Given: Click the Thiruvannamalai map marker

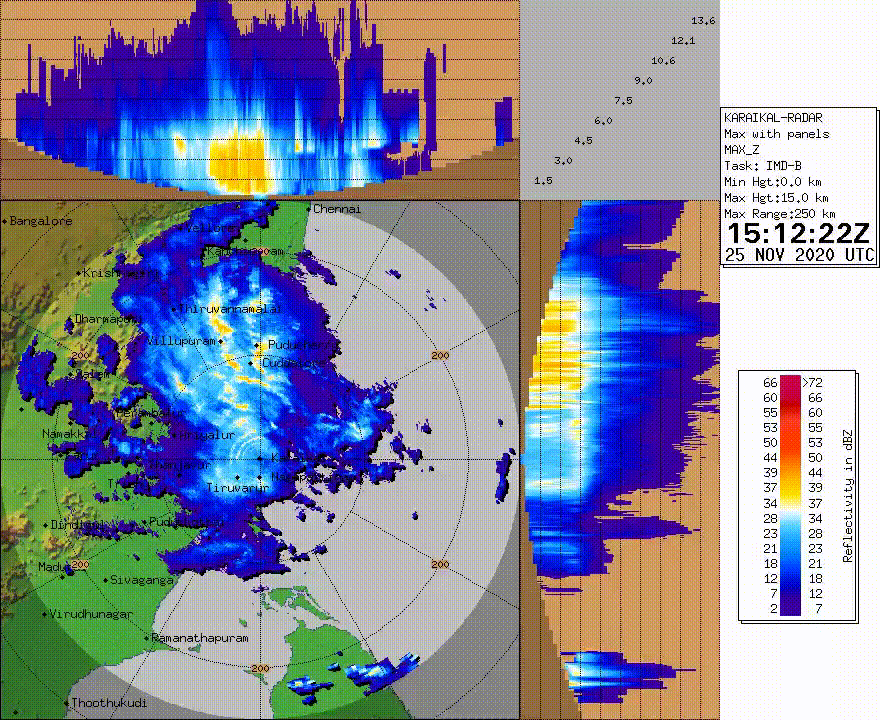Looking at the screenshot, I should coord(174,310).
